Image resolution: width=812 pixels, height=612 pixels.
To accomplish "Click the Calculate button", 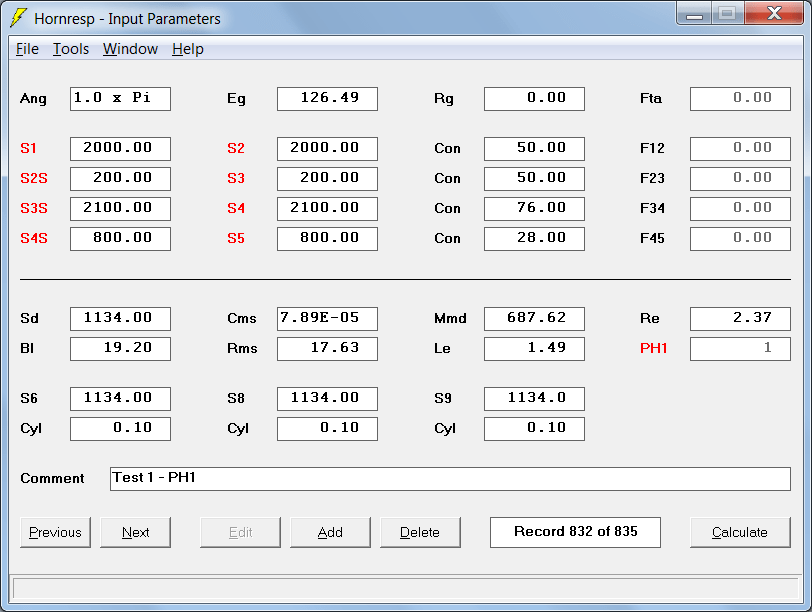I will 740,532.
